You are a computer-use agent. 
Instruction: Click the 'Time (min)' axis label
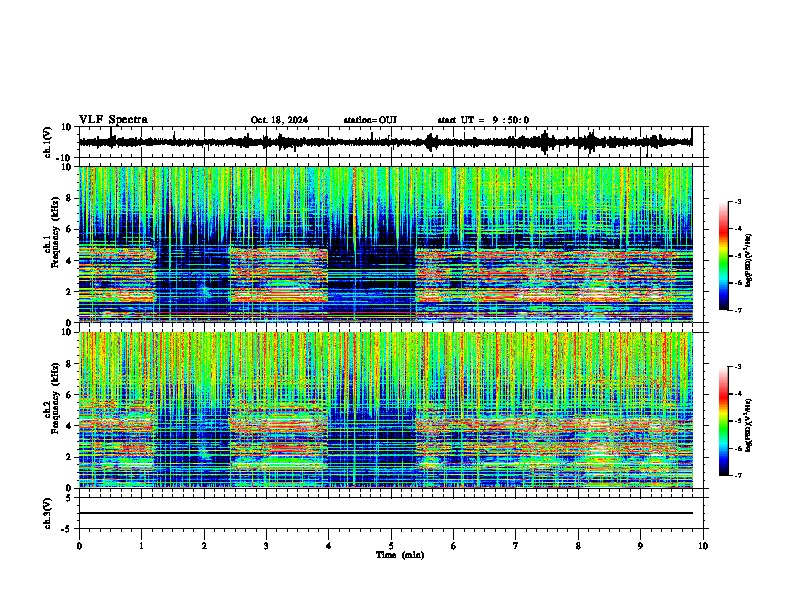pos(400,555)
